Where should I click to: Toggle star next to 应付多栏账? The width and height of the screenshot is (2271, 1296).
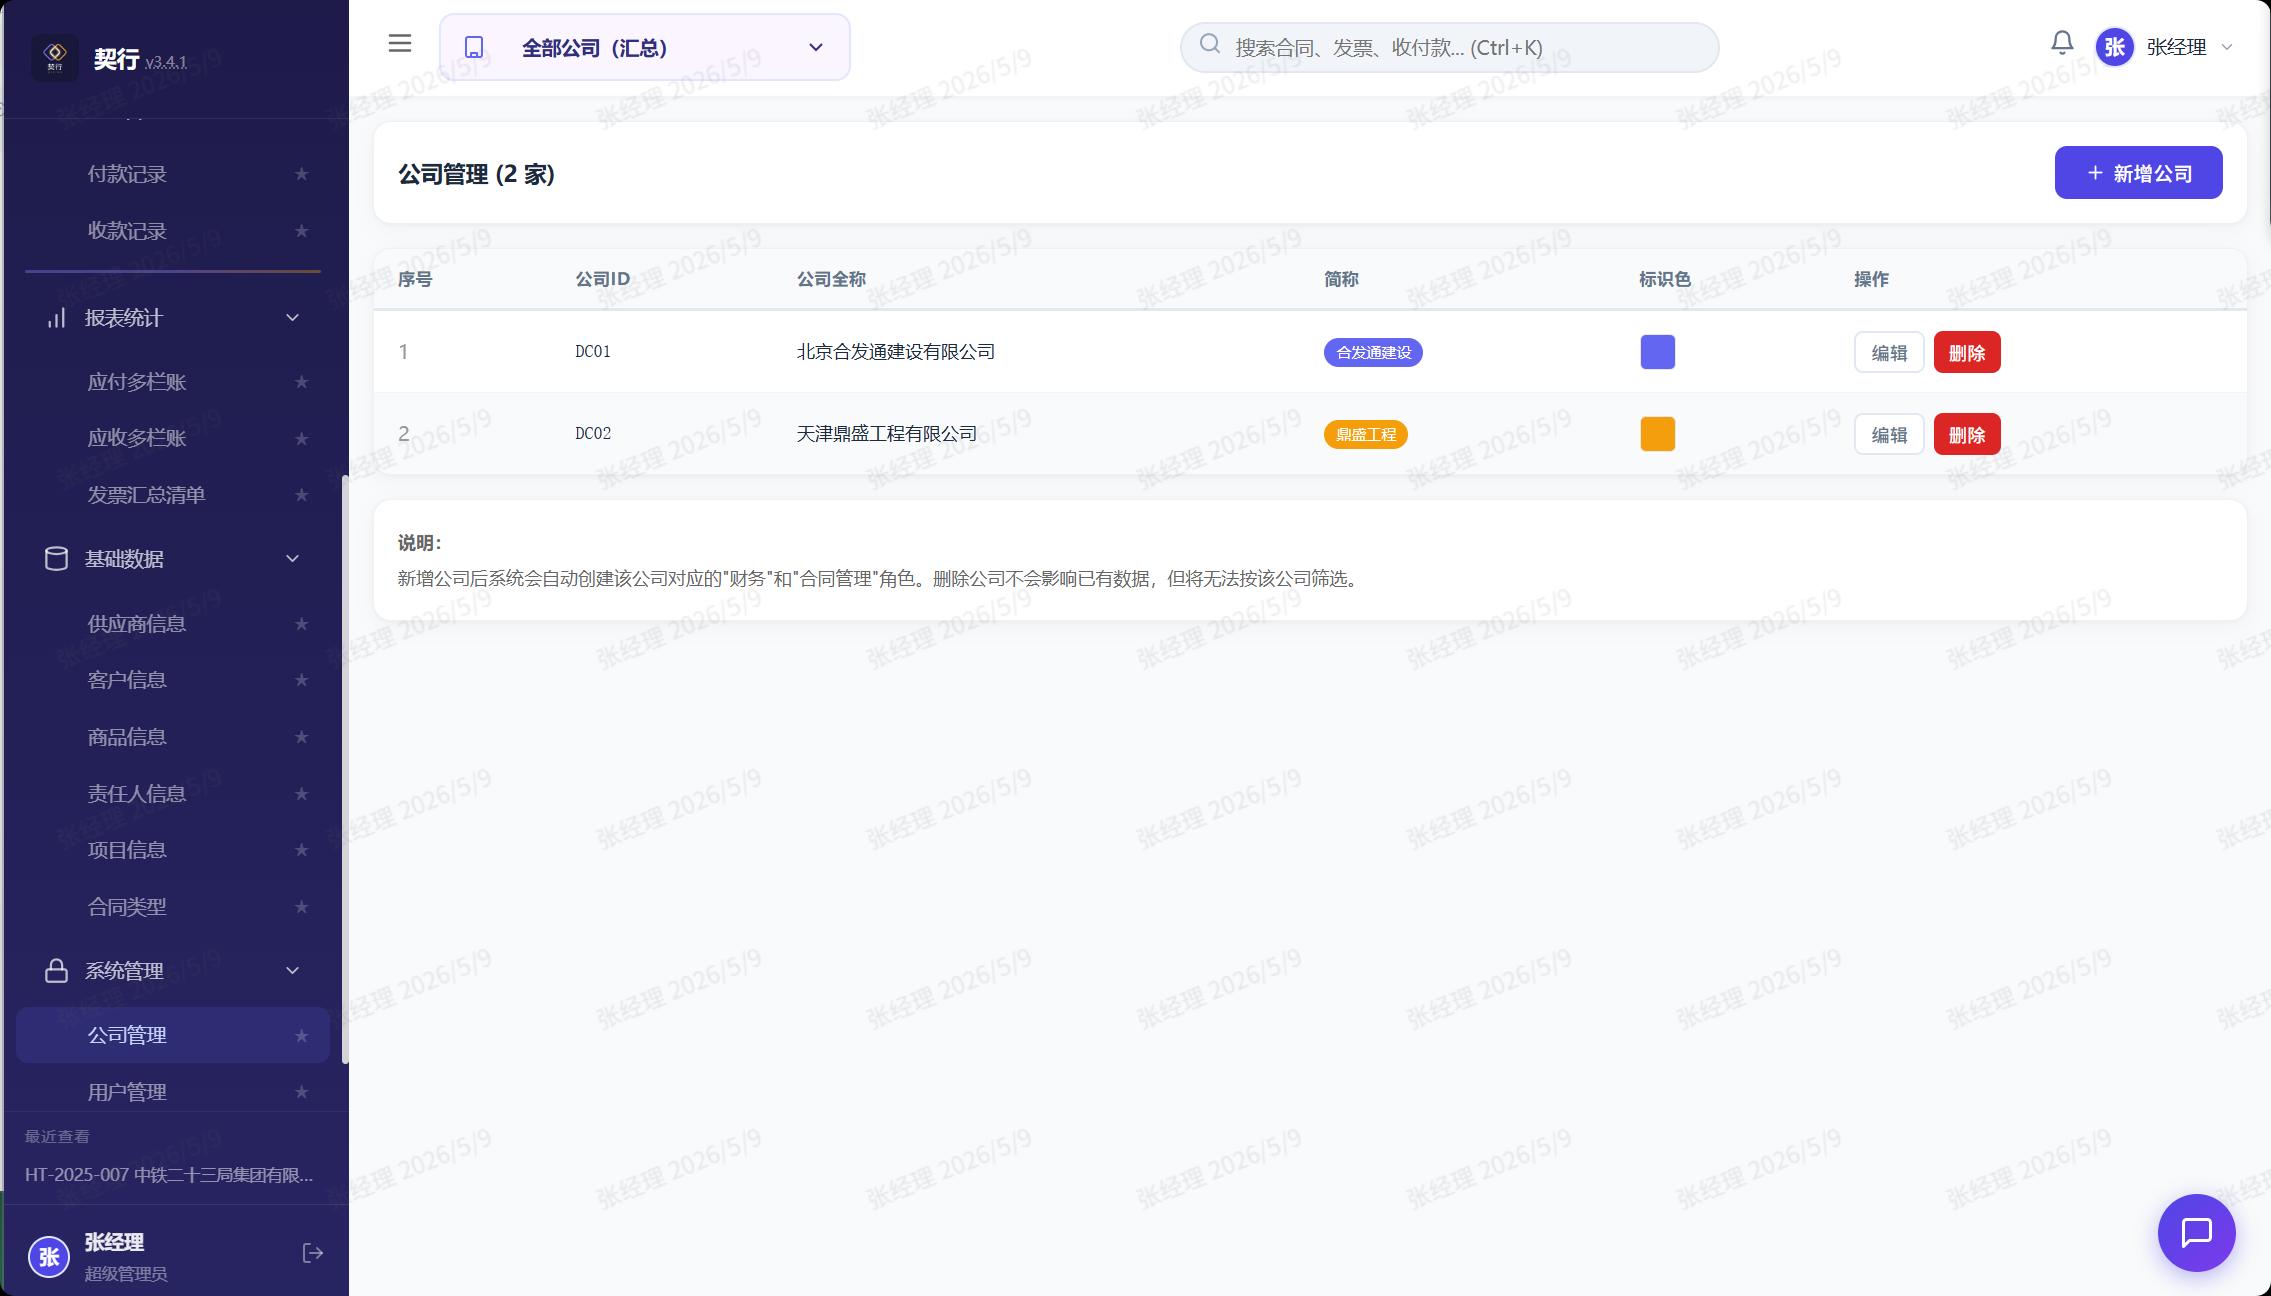pyautogui.click(x=301, y=382)
